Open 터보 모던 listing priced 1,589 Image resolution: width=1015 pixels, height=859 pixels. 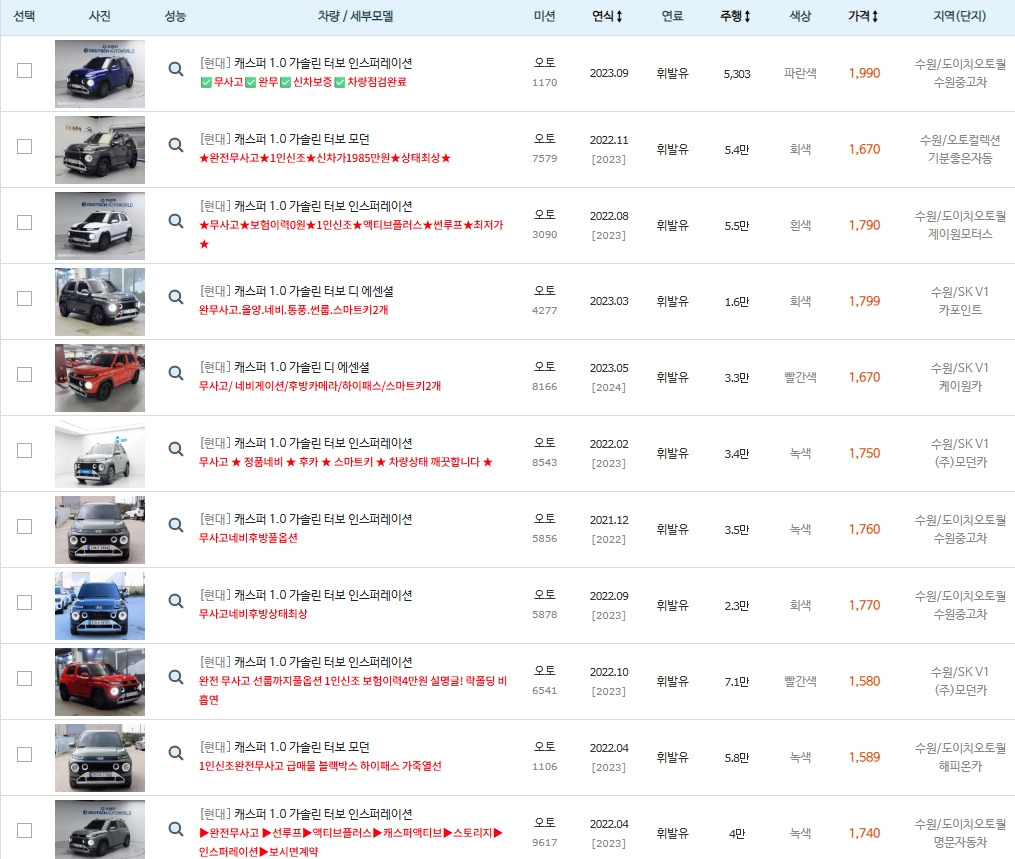285,747
